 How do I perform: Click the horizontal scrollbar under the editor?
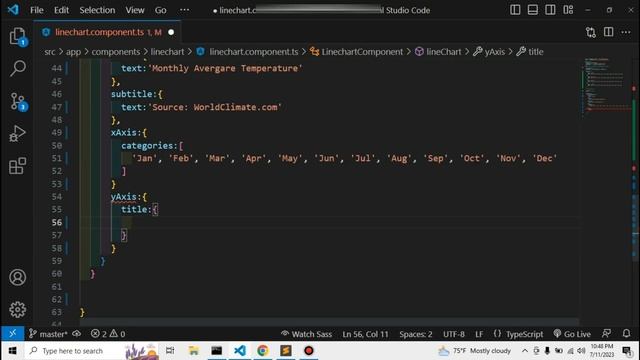(330, 322)
